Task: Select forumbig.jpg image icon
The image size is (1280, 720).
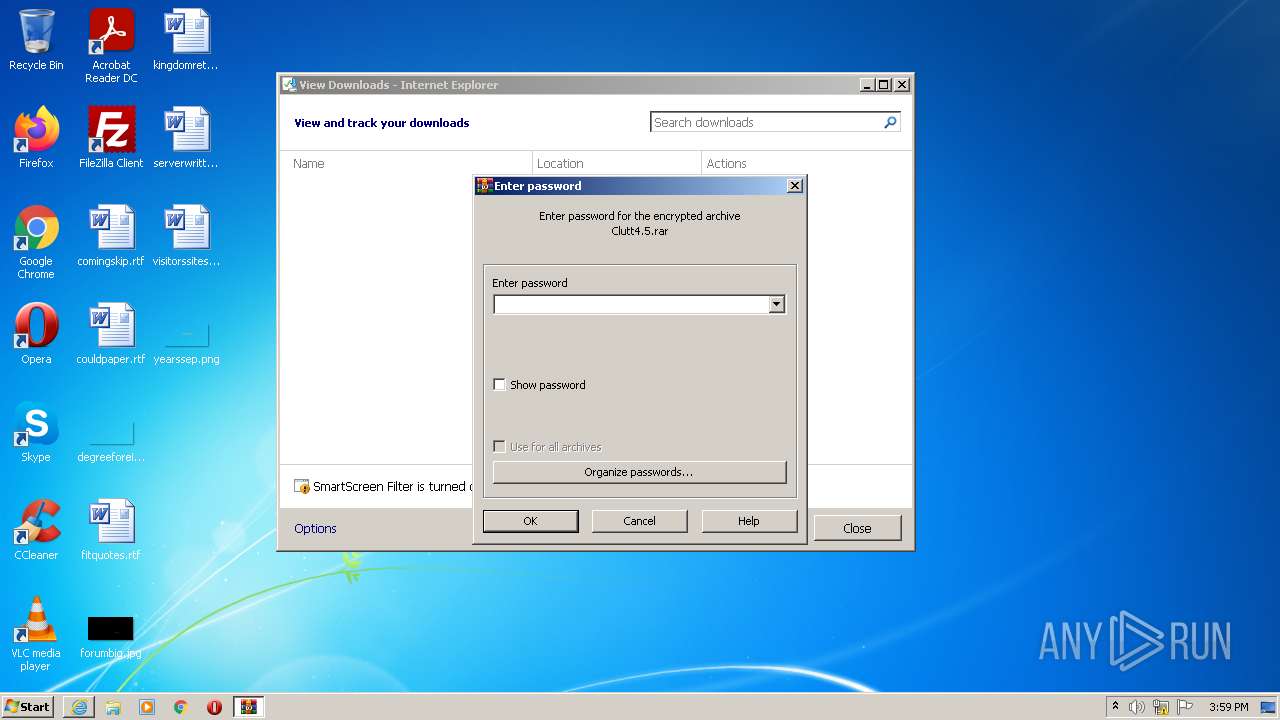Action: click(111, 636)
